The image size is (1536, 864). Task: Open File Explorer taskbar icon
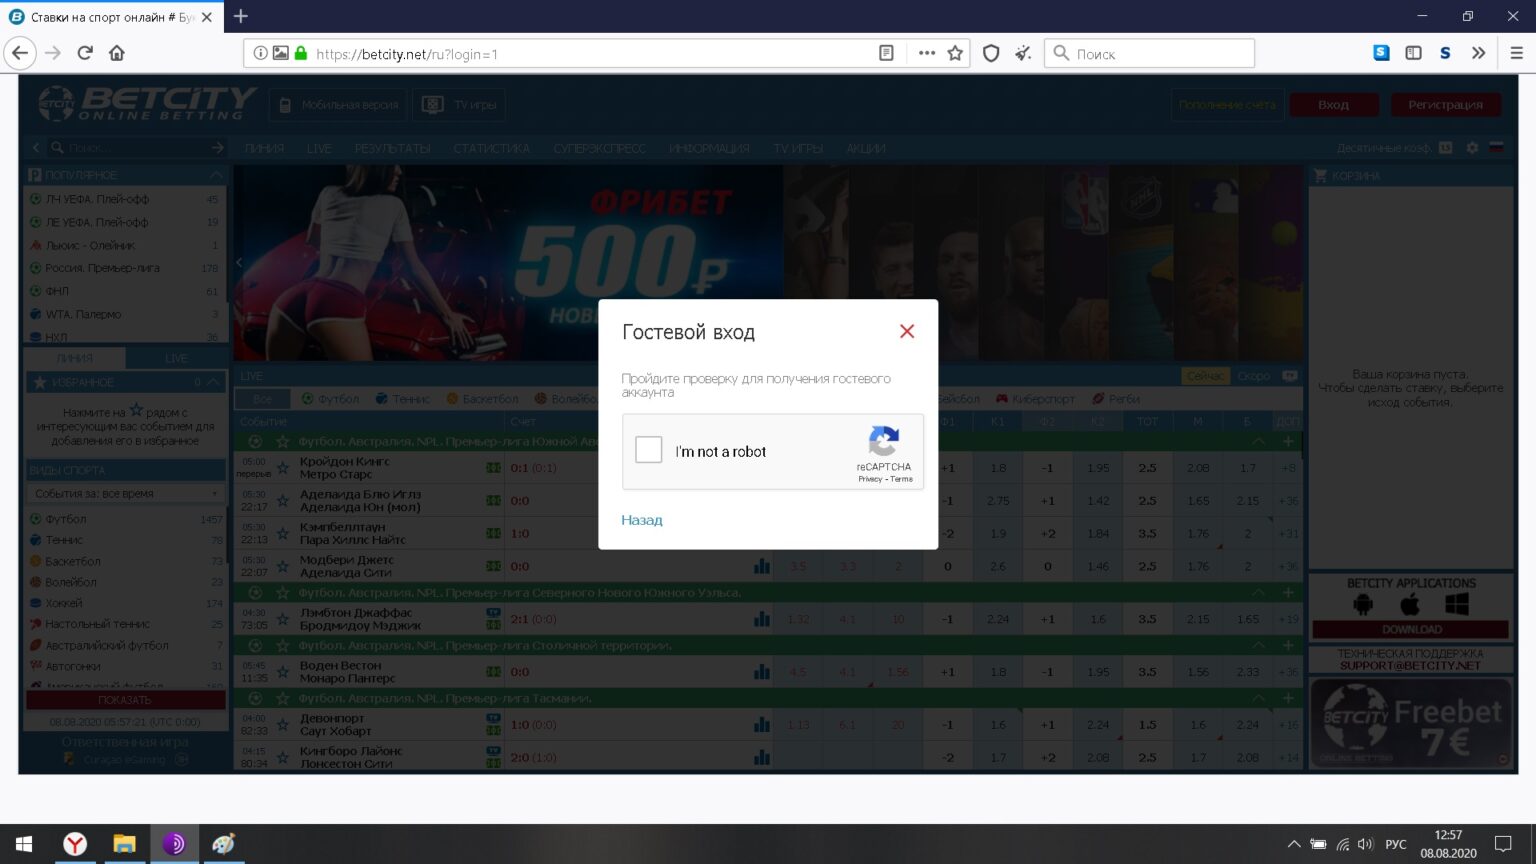tap(124, 844)
